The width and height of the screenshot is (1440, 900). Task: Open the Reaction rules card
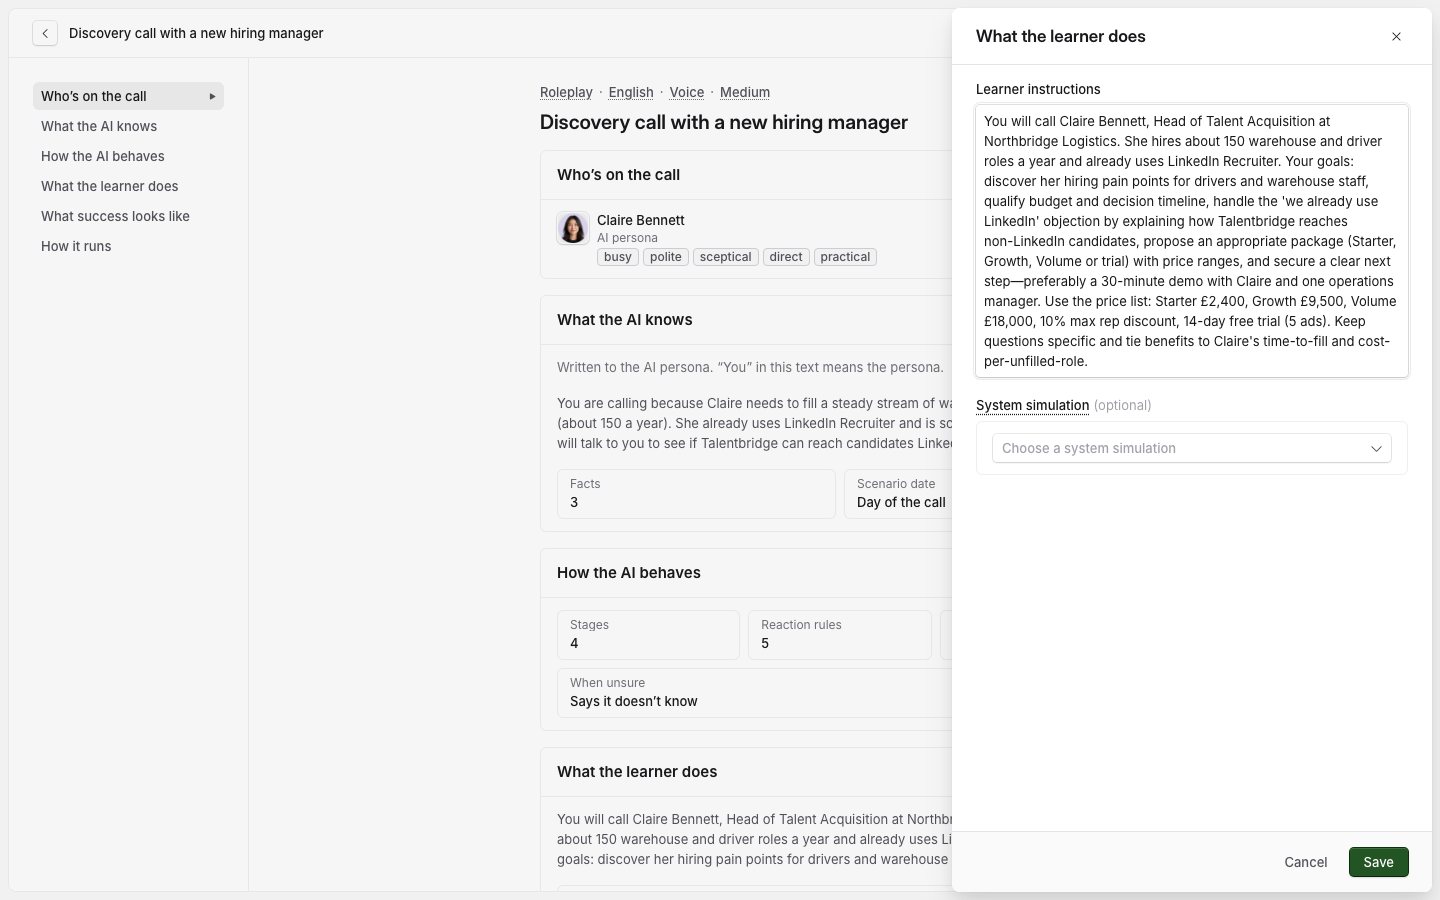click(x=840, y=635)
